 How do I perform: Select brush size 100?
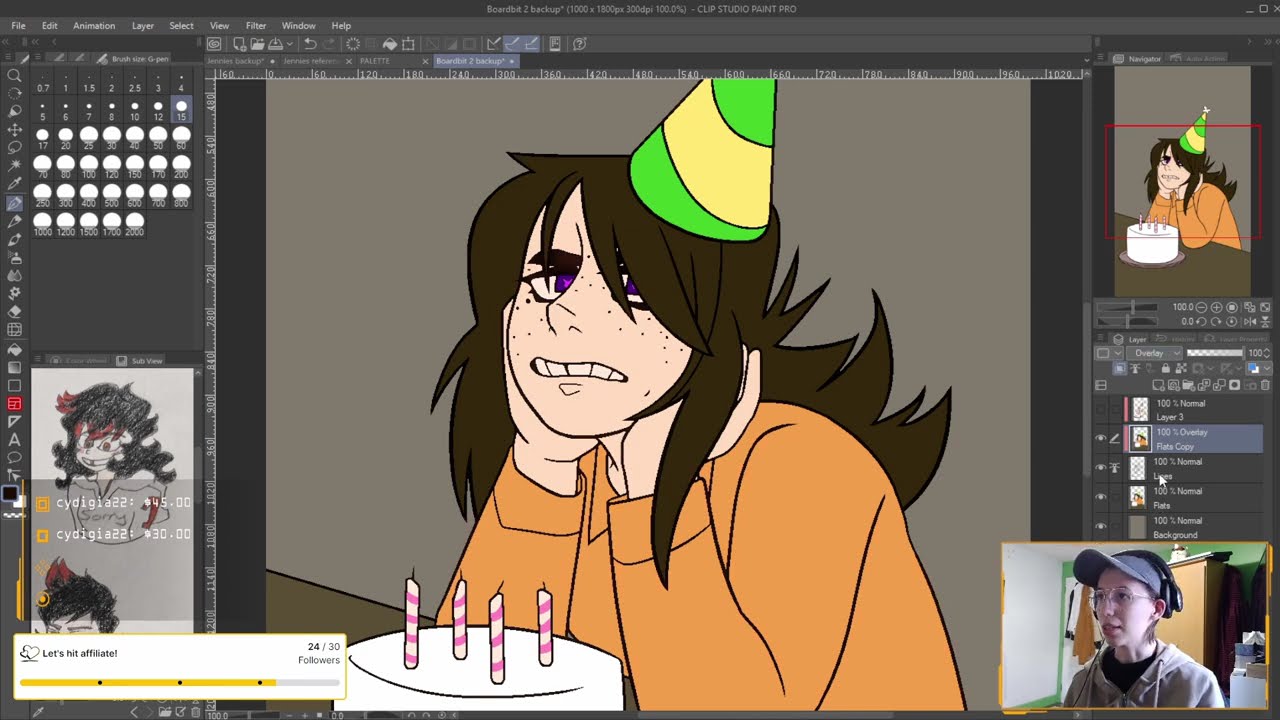pos(88,167)
